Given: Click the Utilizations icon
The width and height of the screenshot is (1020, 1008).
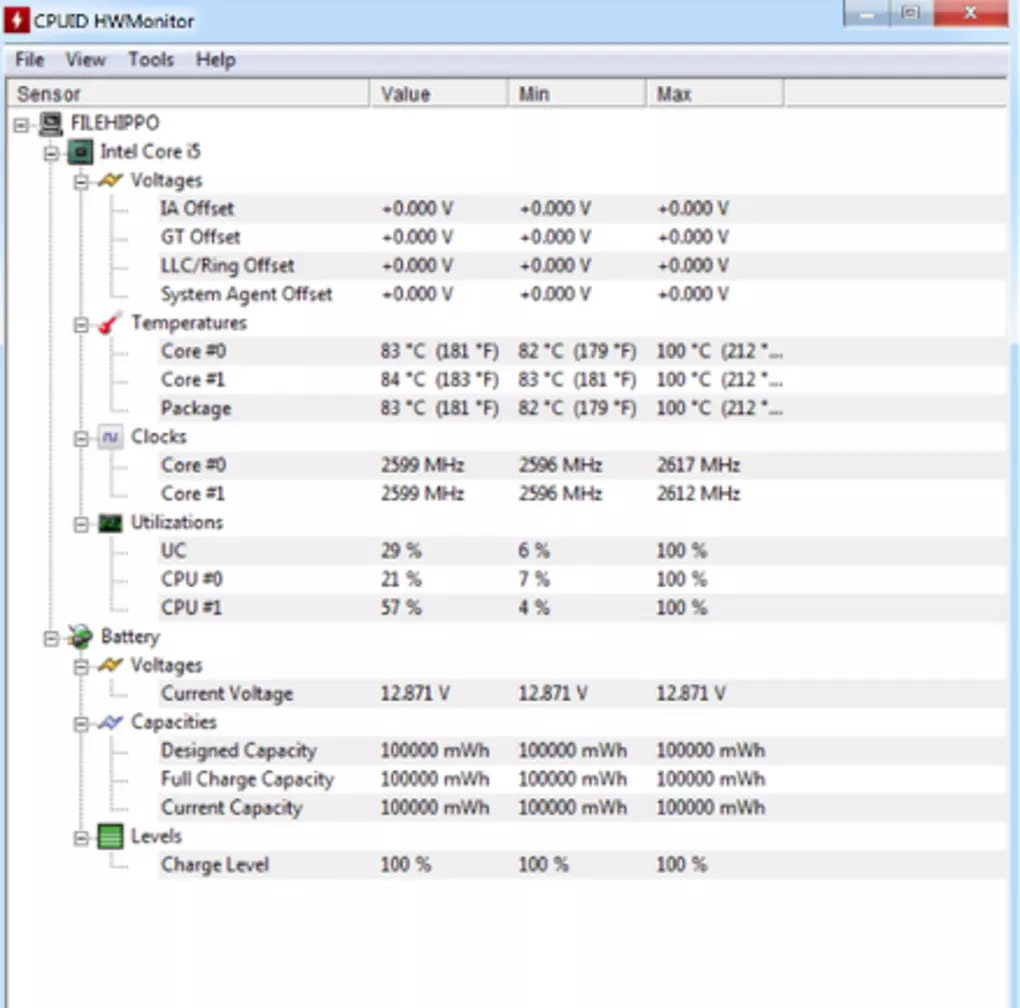Looking at the screenshot, I should pyautogui.click(x=110, y=523).
